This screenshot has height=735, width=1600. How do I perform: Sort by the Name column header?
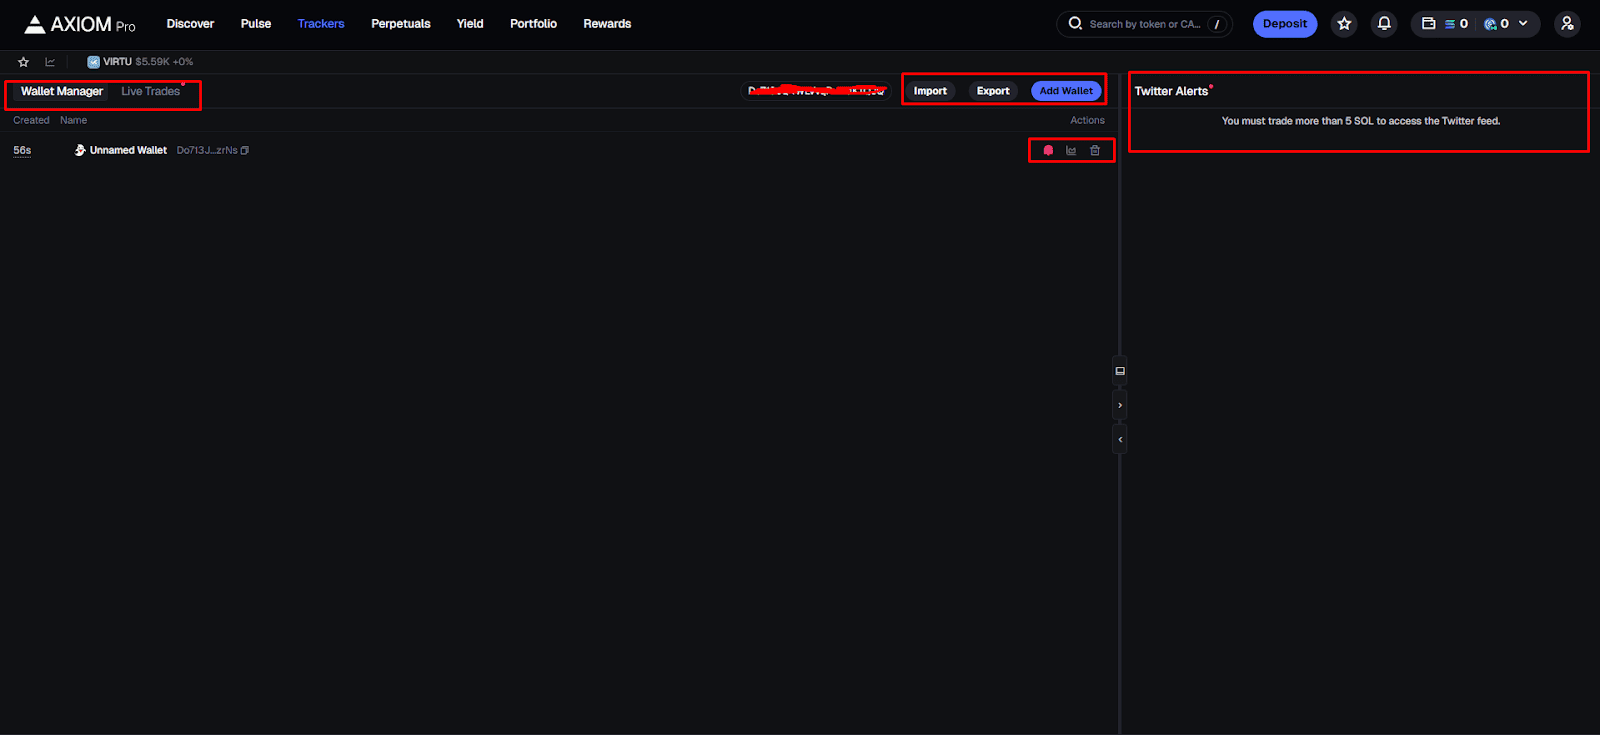73,120
